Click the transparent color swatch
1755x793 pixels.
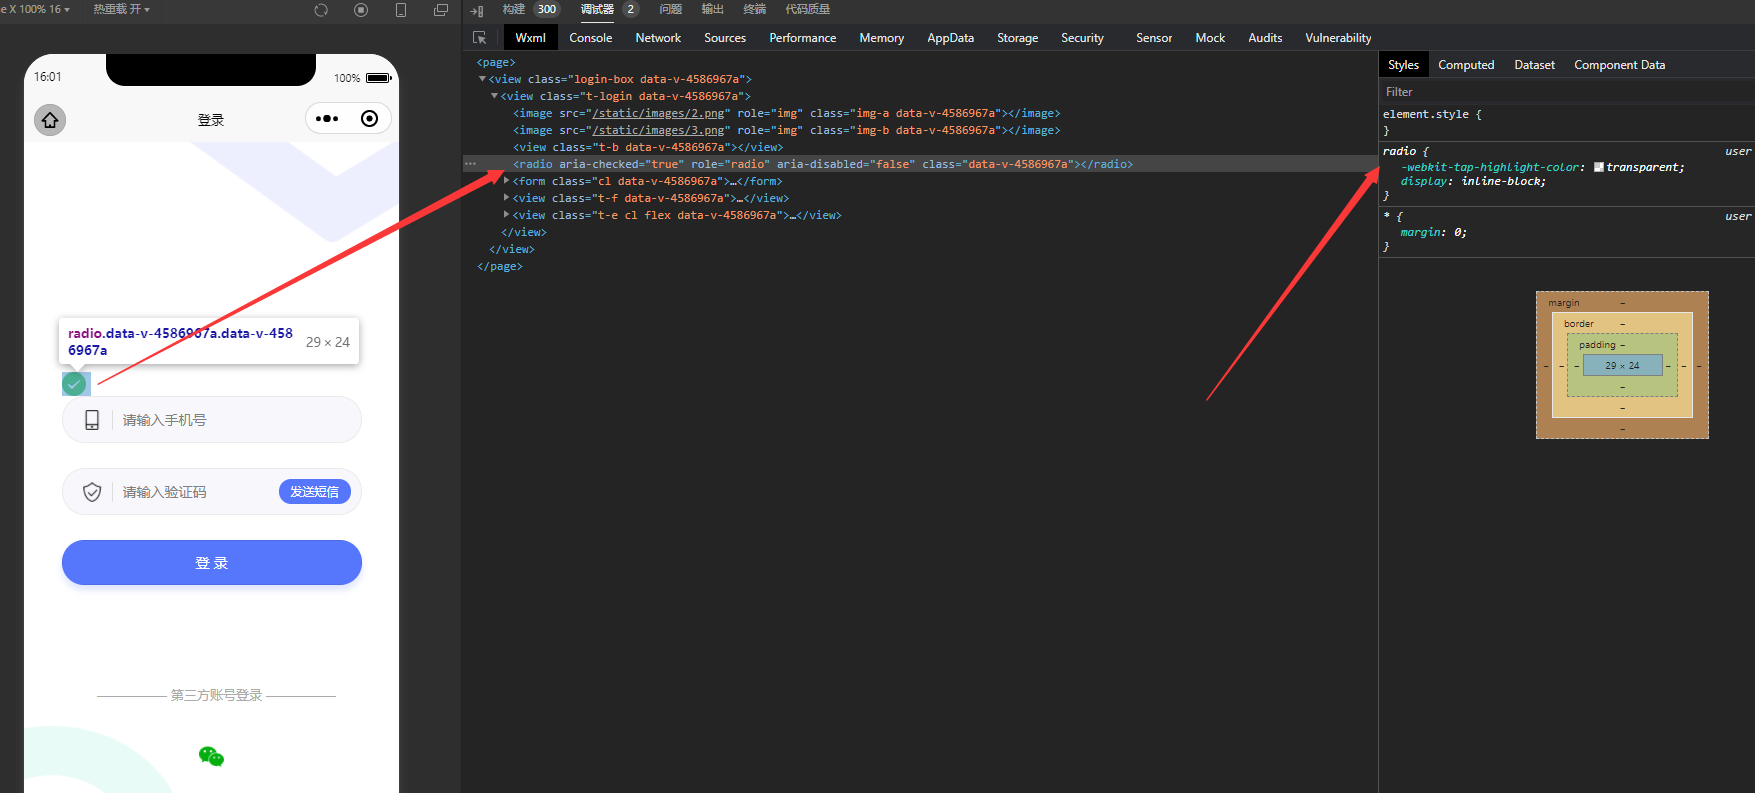click(1599, 167)
